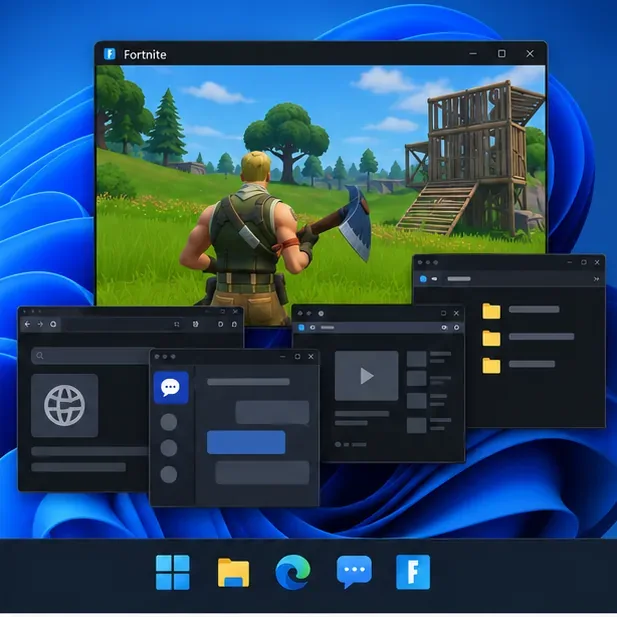Click the Fortnite icon on the taskbar
617x617 pixels.
pos(413,572)
